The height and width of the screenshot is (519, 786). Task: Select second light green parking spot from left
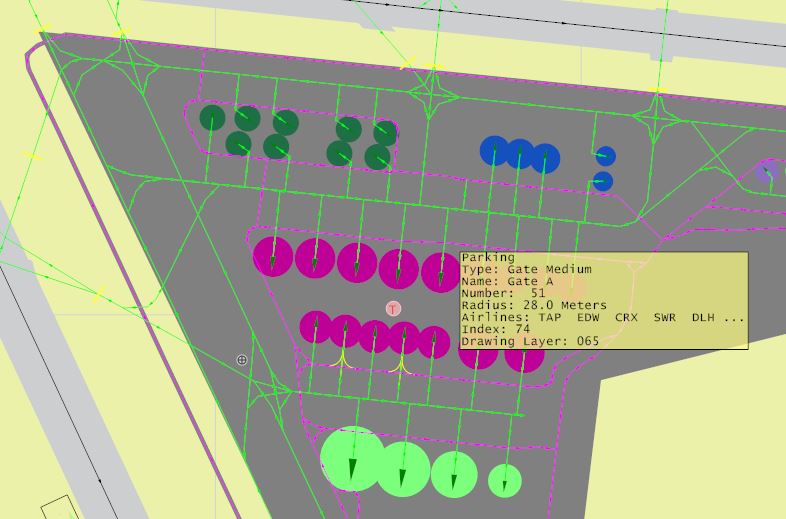click(402, 468)
